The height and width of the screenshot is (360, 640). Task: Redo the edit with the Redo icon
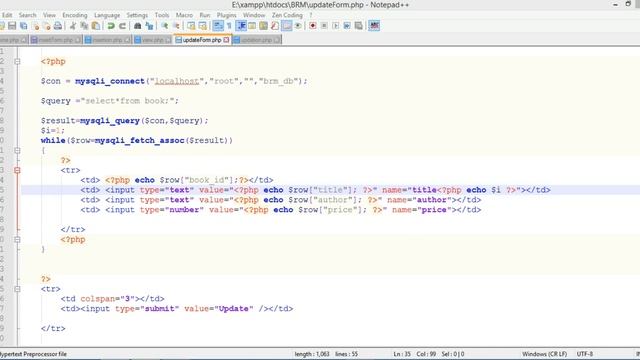tap(122, 26)
